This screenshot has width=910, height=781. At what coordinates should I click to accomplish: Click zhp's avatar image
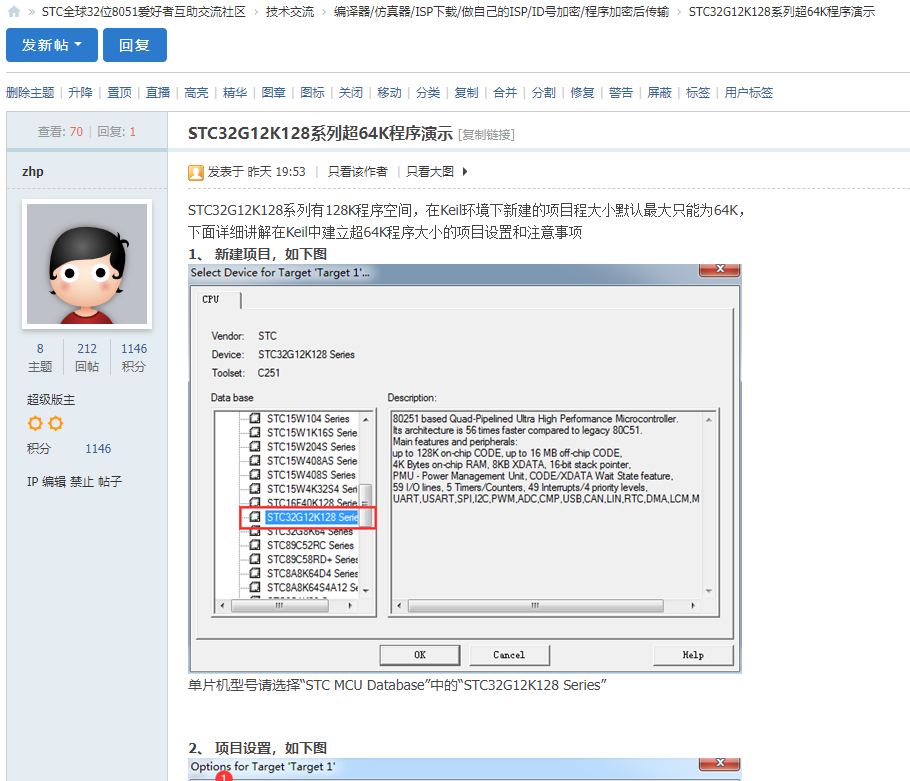pyautogui.click(x=87, y=264)
